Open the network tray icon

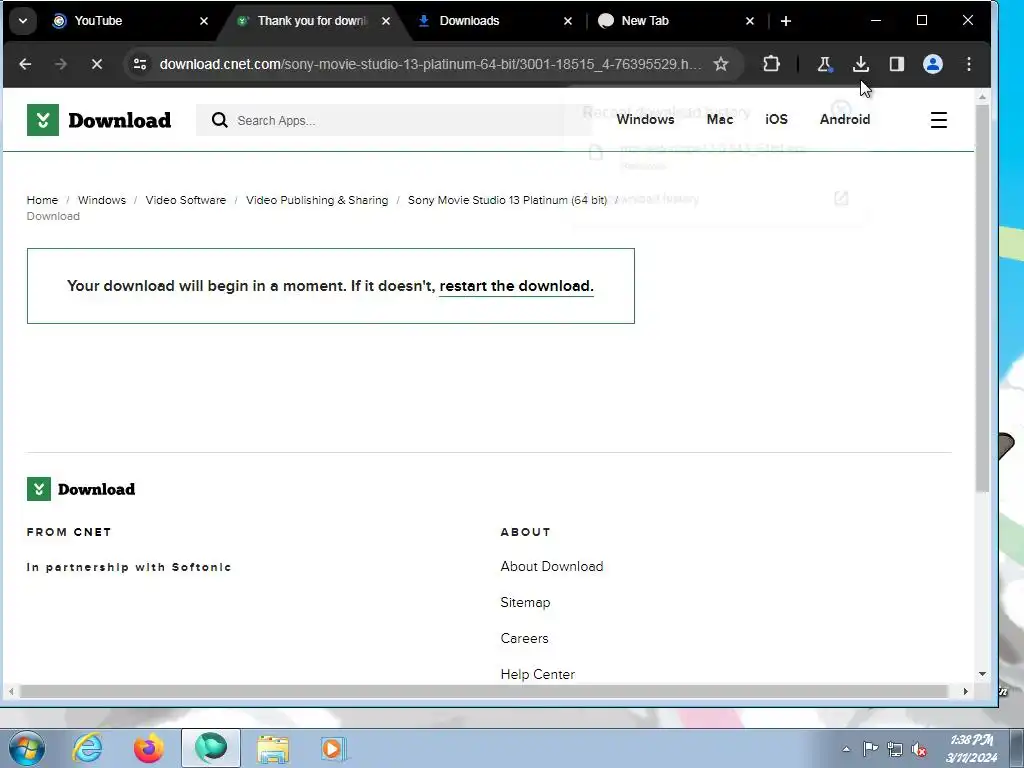click(895, 749)
